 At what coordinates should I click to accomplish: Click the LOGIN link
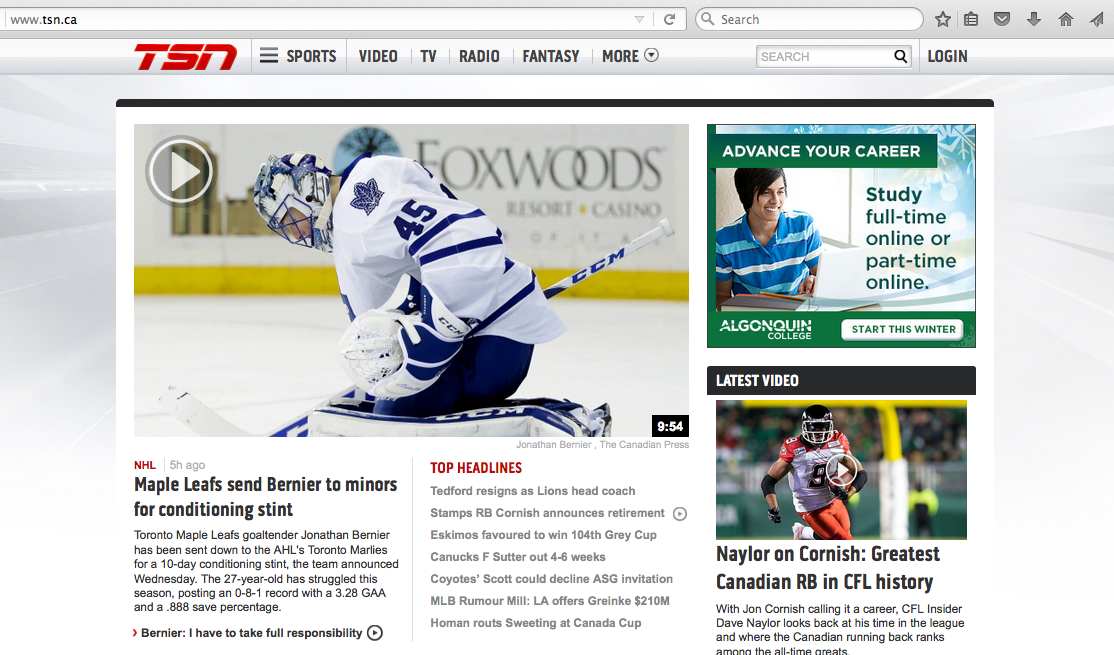tap(947, 56)
